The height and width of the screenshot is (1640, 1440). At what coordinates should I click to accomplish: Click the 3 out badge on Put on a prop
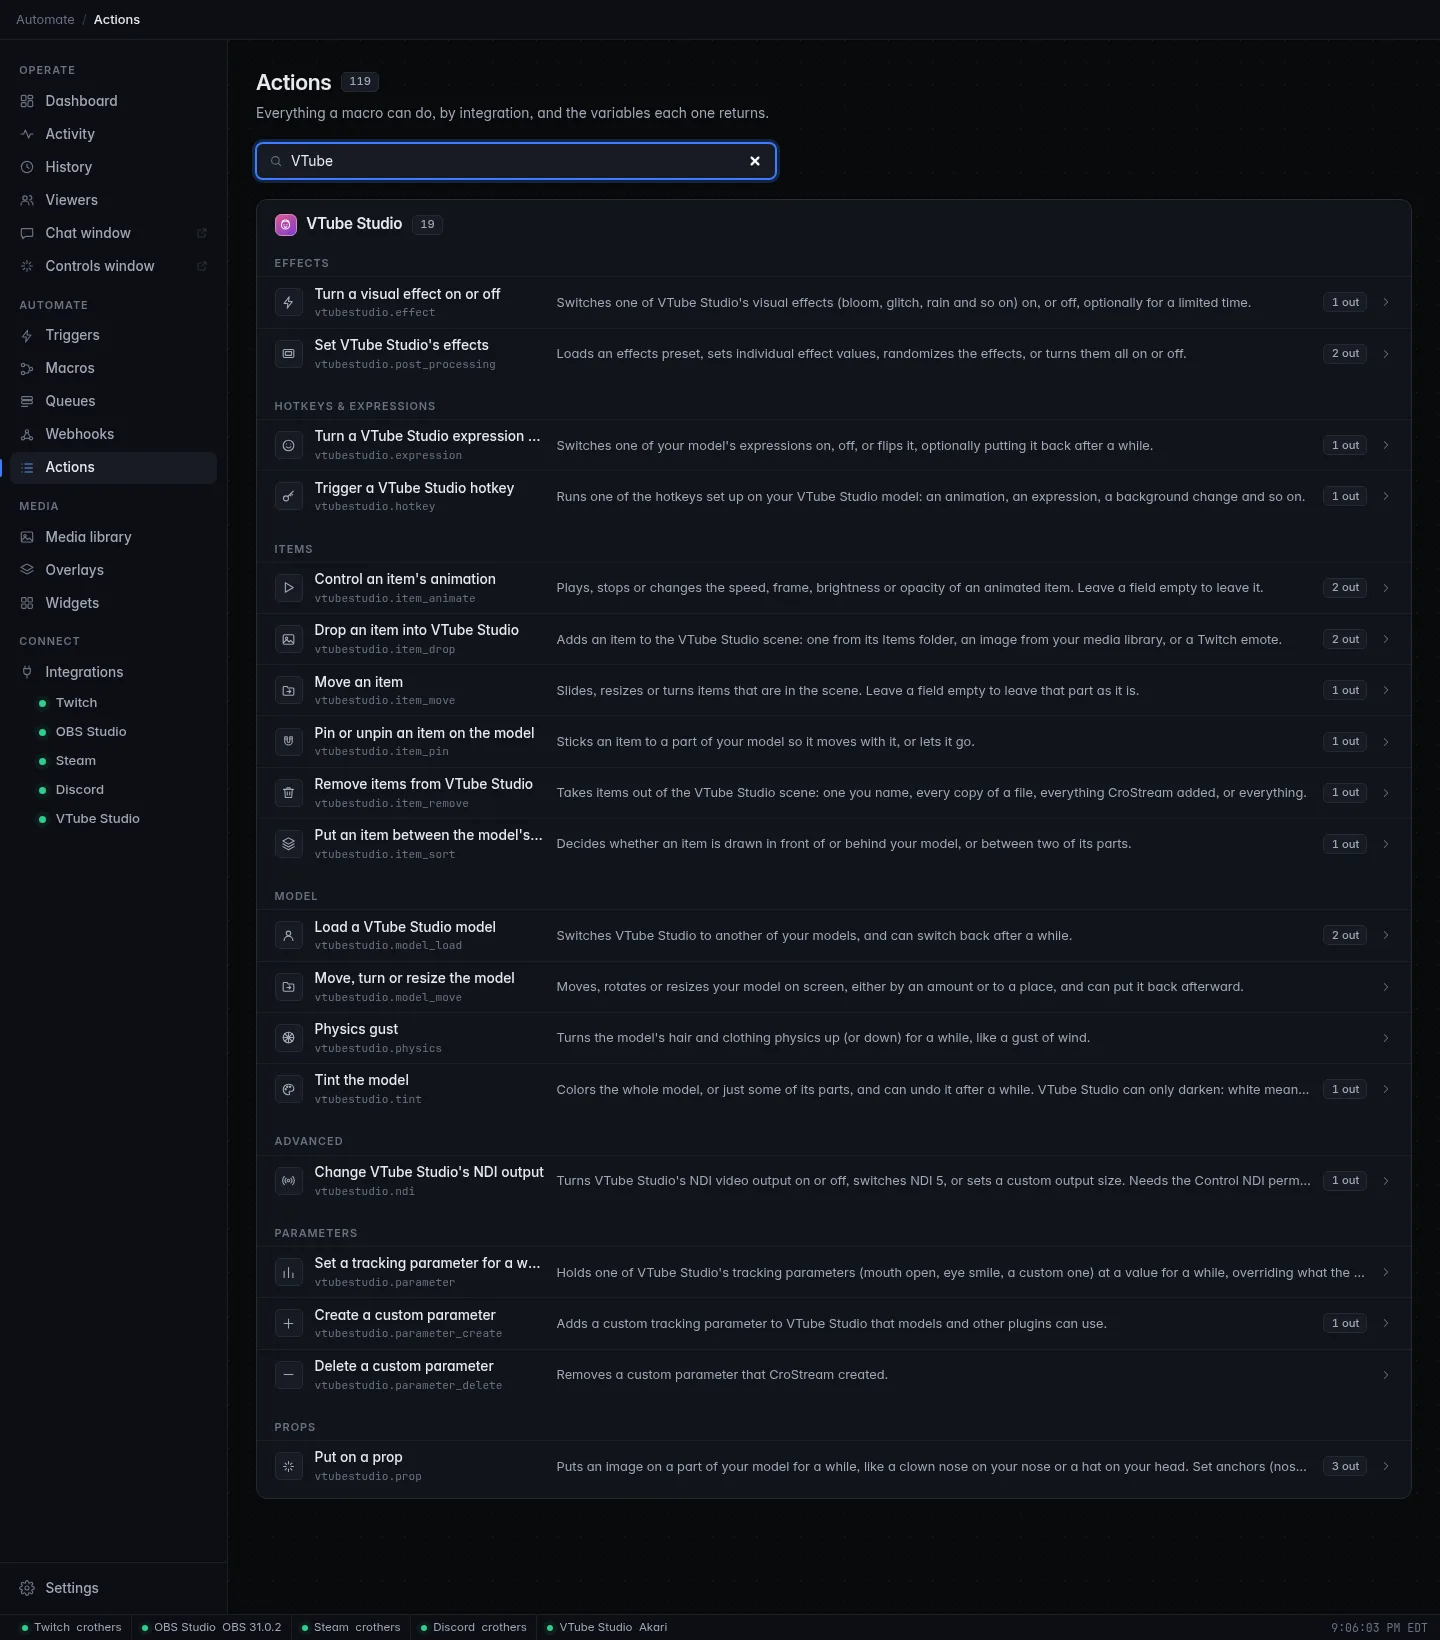(x=1345, y=1466)
